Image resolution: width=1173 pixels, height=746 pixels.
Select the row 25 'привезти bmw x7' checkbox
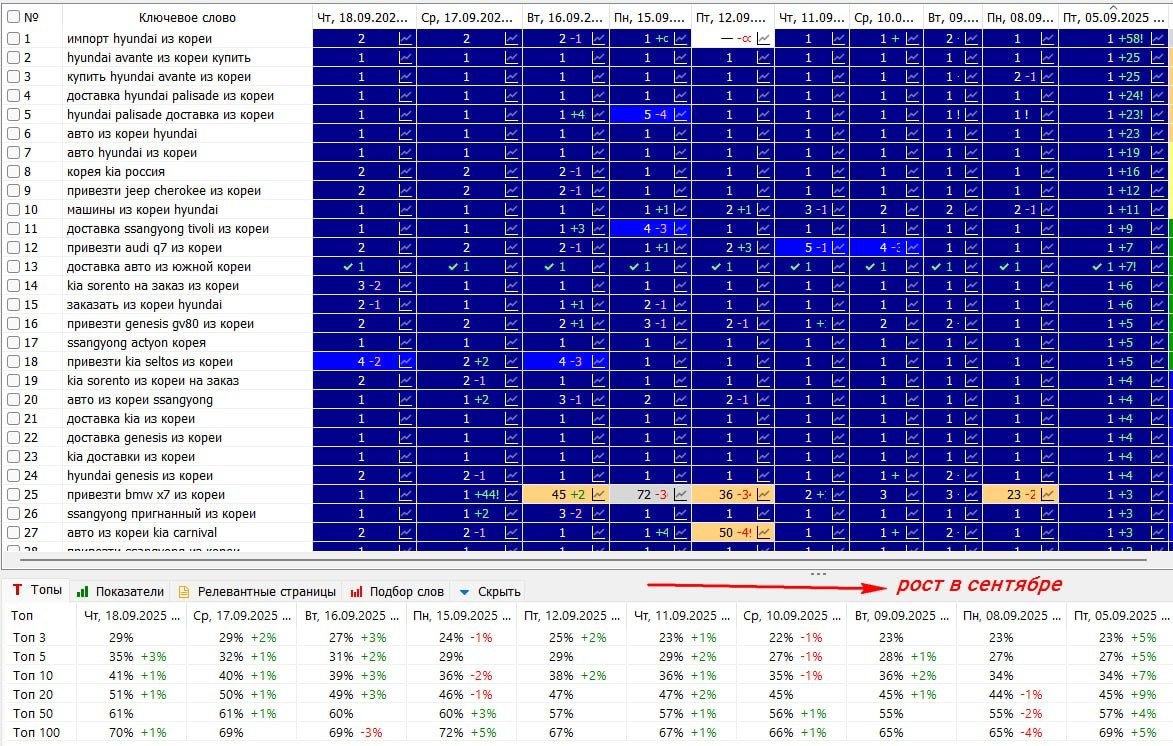point(13,495)
